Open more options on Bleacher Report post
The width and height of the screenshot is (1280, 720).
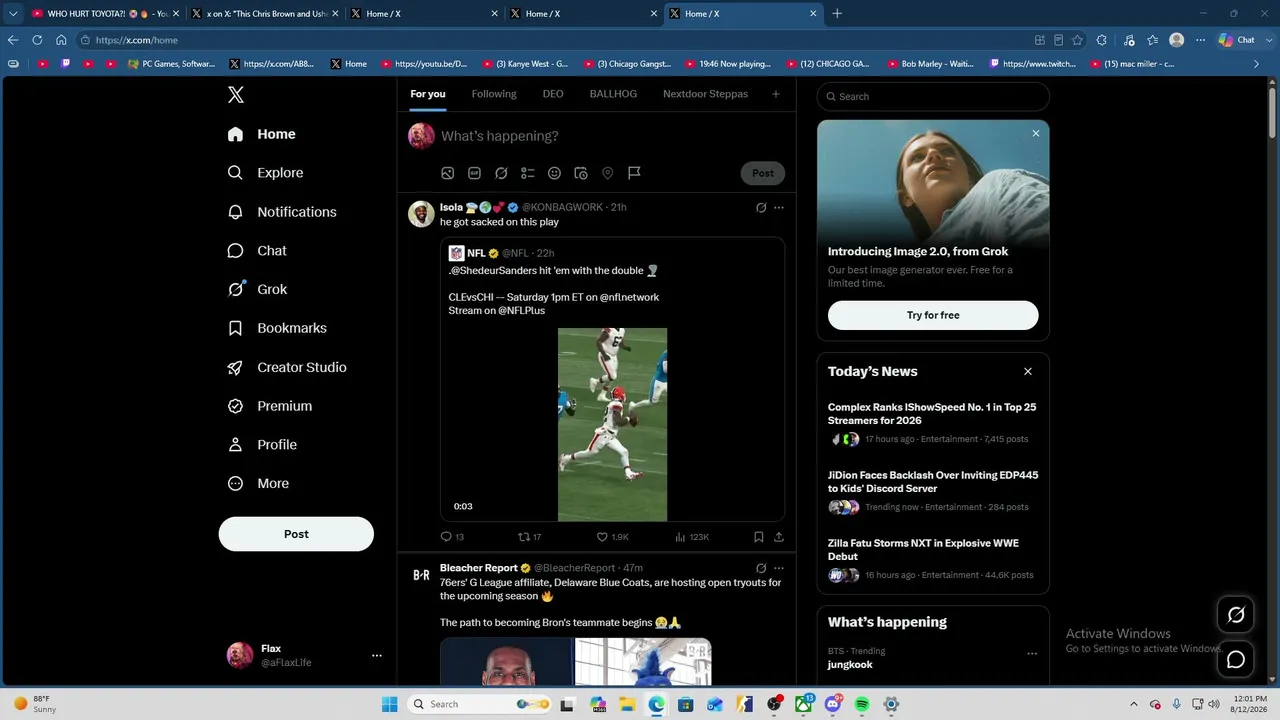point(779,568)
